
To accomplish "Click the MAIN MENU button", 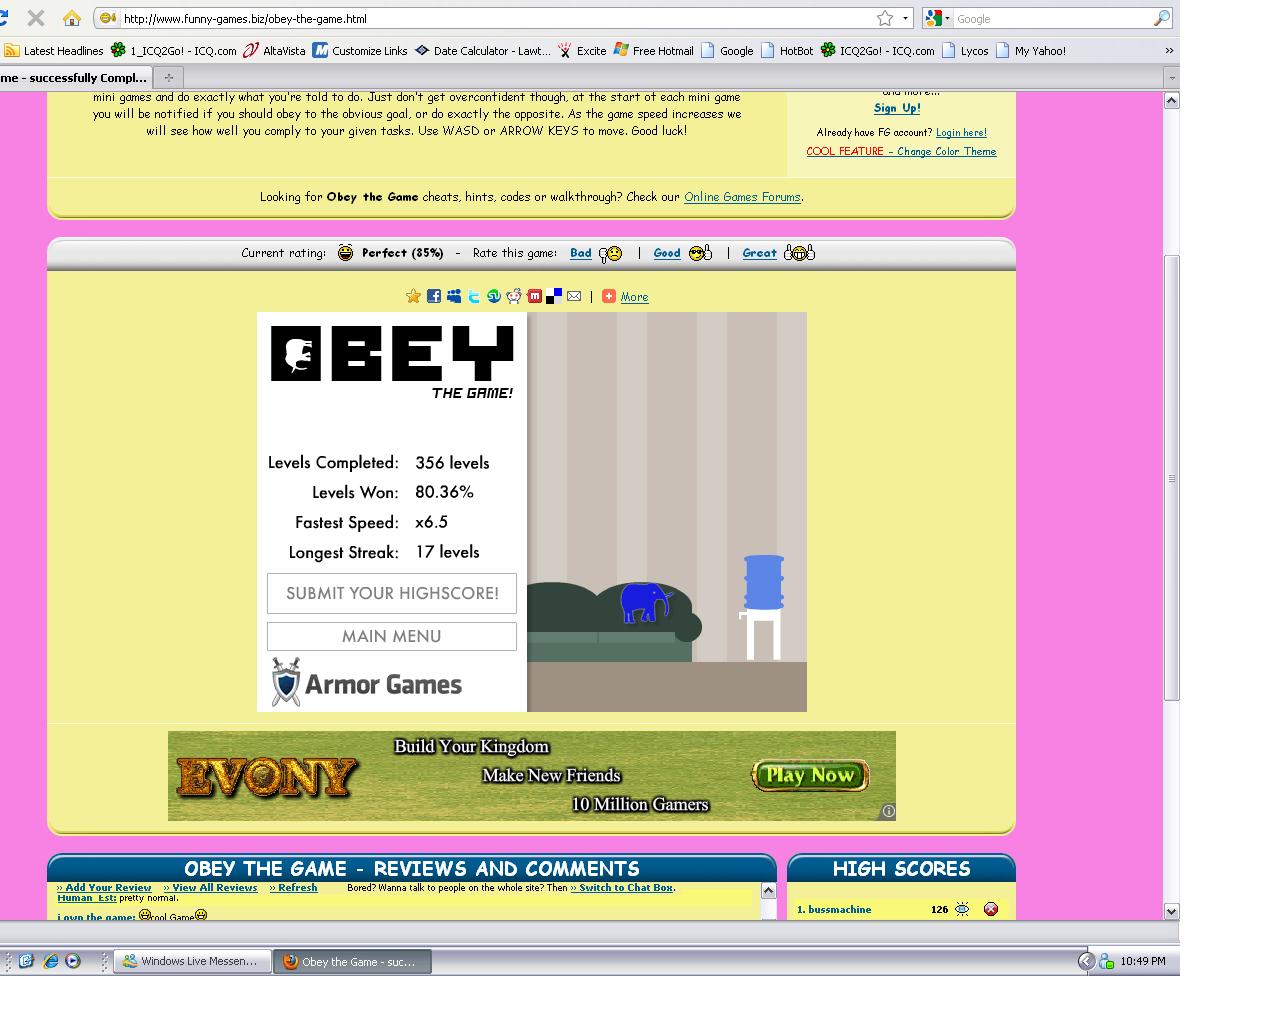I will coord(392,636).
